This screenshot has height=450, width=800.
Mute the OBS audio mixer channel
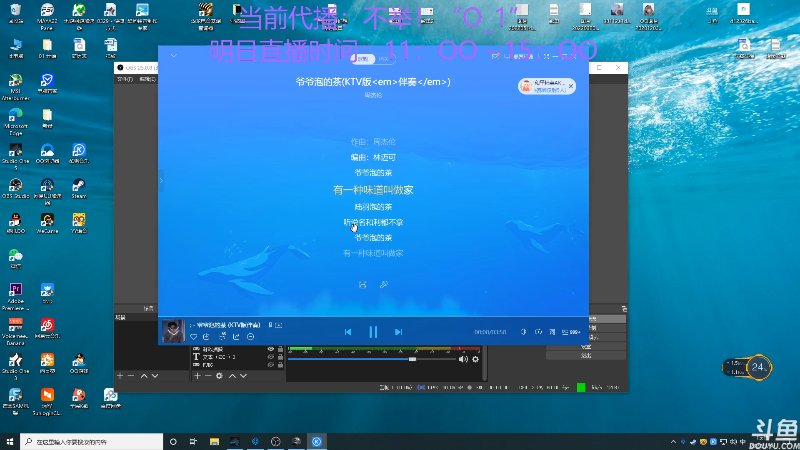point(463,359)
